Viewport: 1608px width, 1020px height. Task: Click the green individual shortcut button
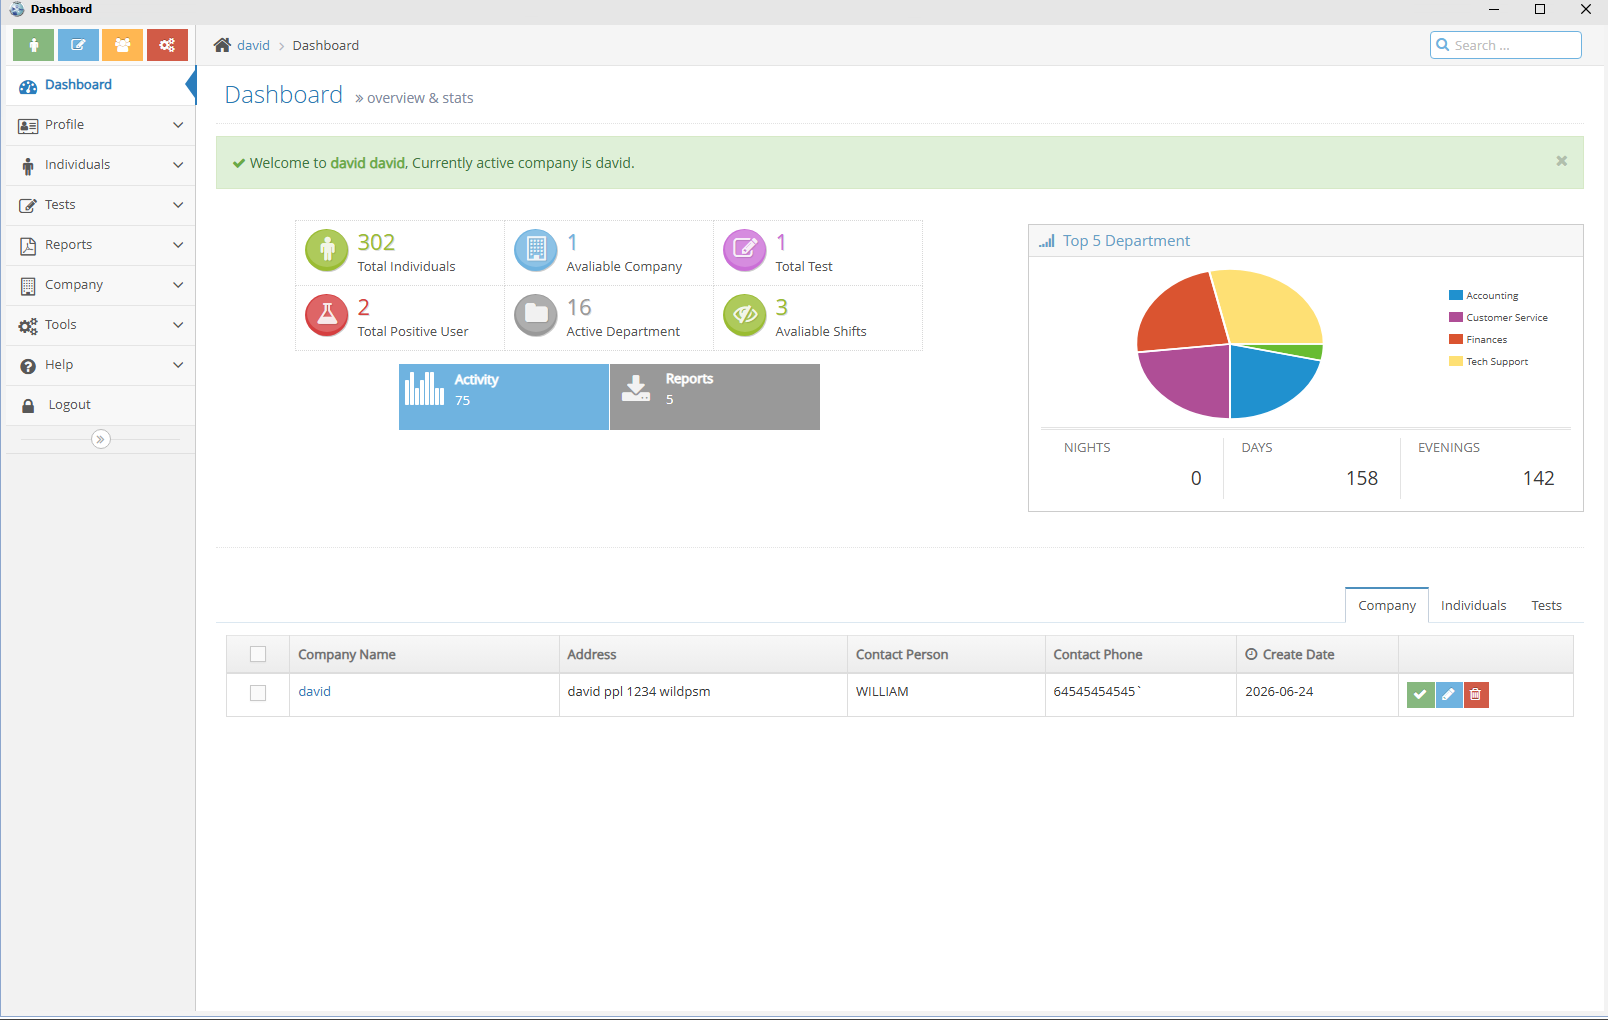click(x=33, y=45)
